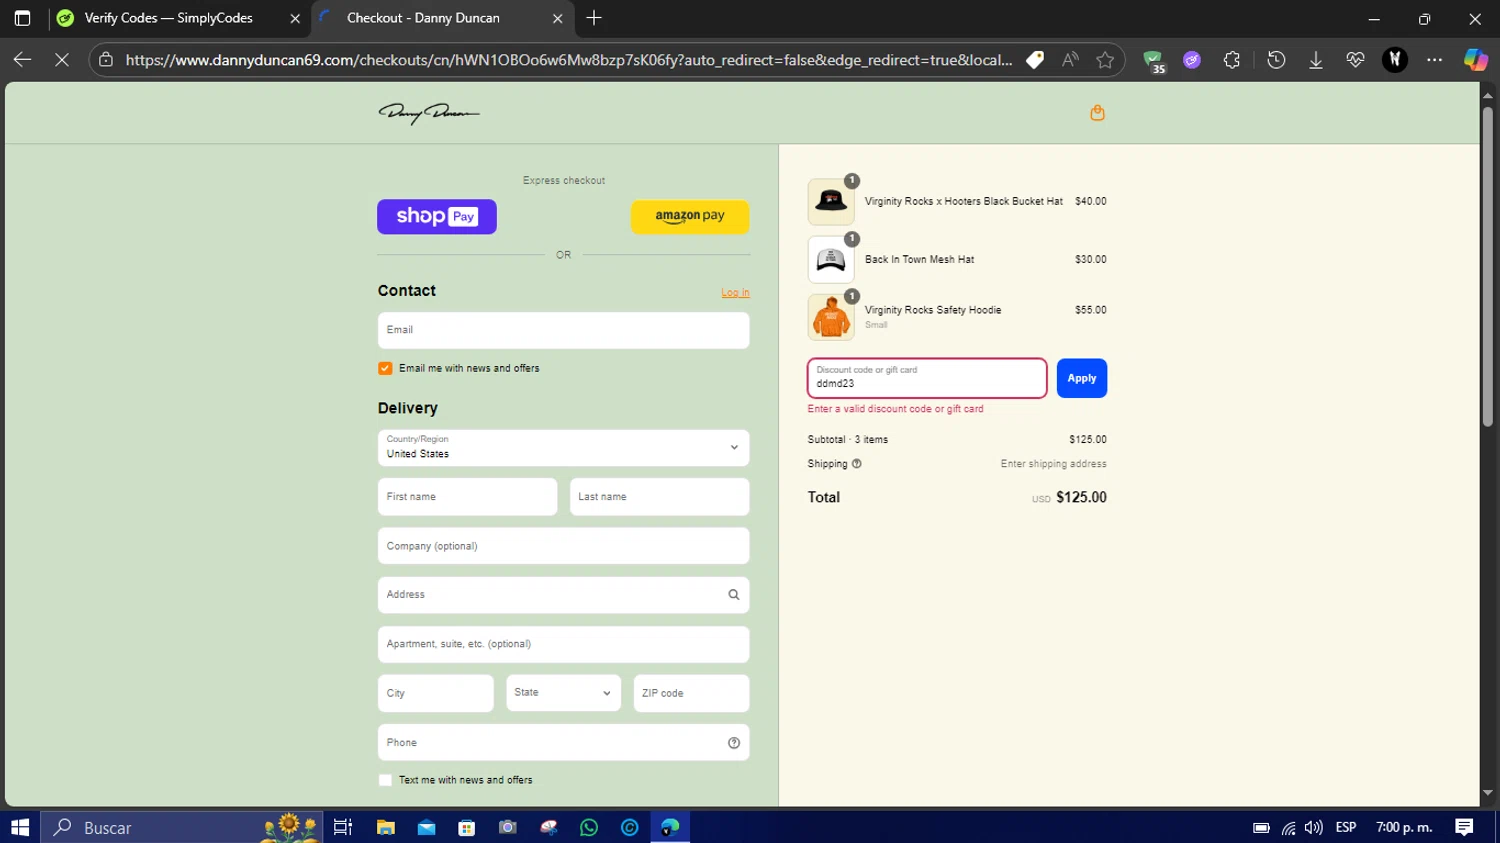This screenshot has width=1500, height=843.
Task: Open browser settings and more menu
Action: coord(1435,60)
